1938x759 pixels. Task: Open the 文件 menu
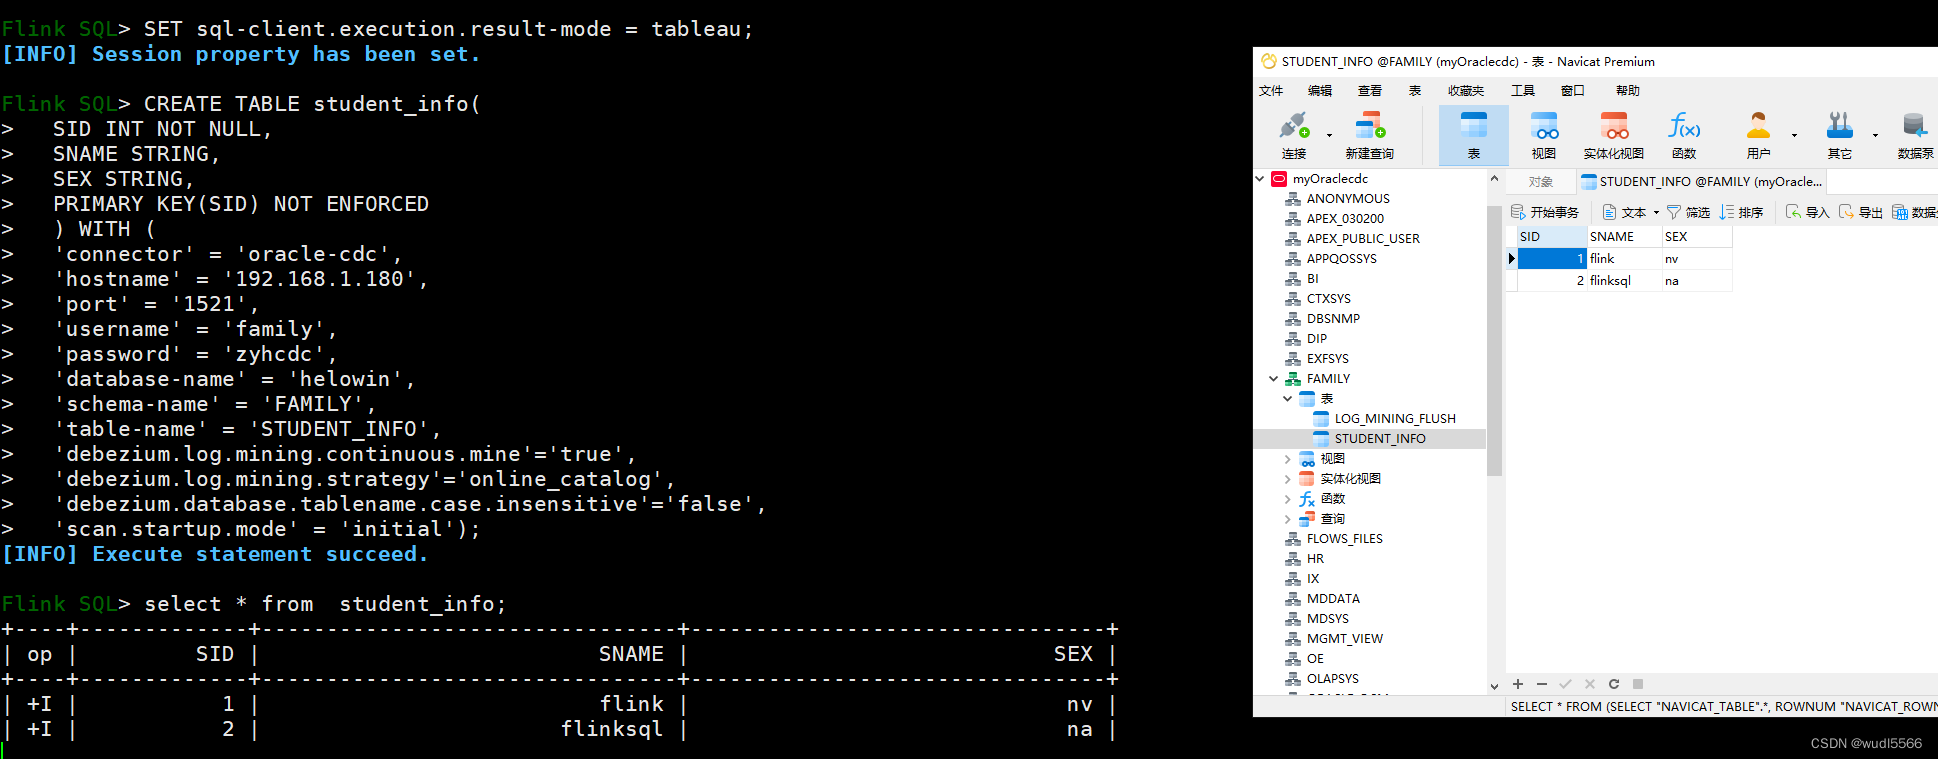(1271, 91)
